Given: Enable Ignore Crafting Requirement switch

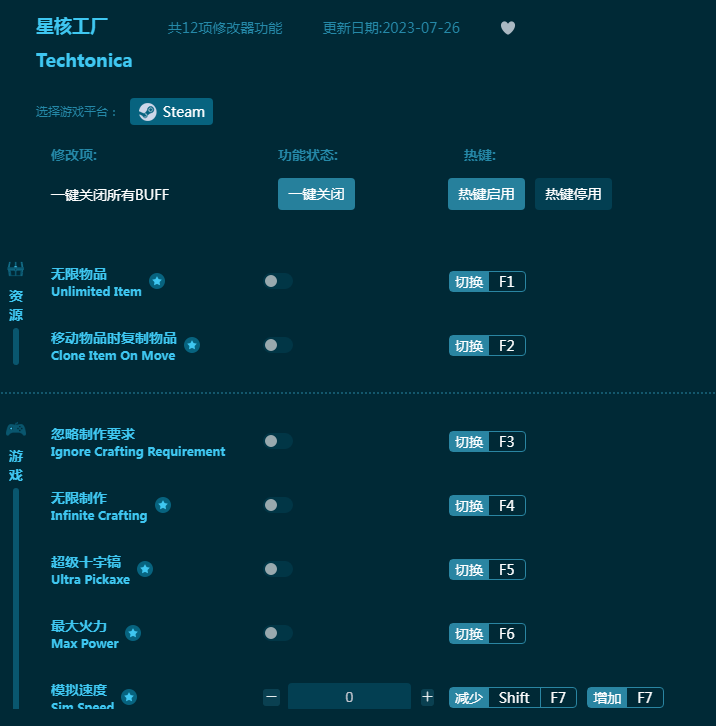Looking at the screenshot, I should [278, 441].
